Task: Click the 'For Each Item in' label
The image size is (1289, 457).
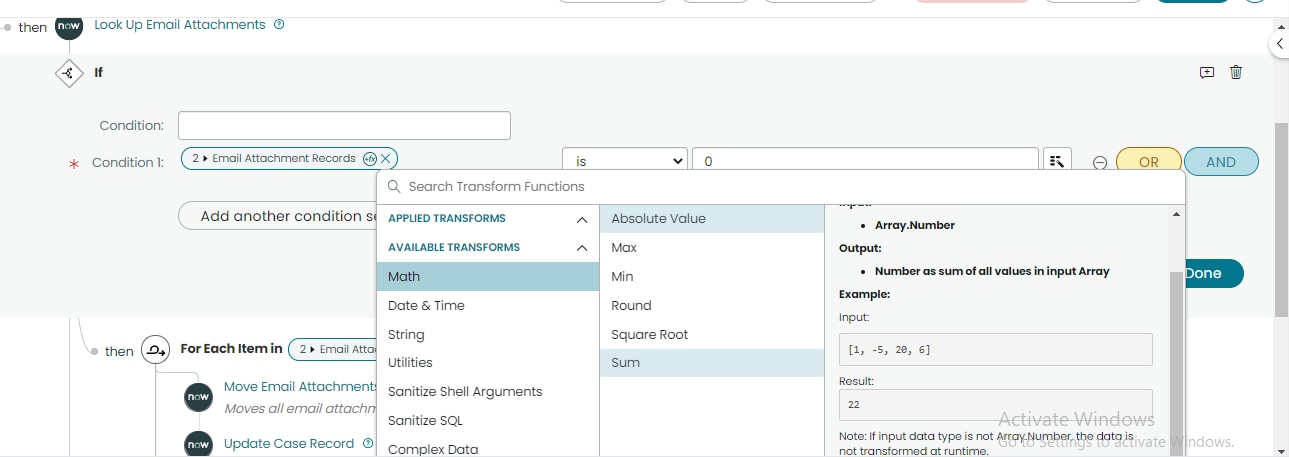Action: pos(231,349)
